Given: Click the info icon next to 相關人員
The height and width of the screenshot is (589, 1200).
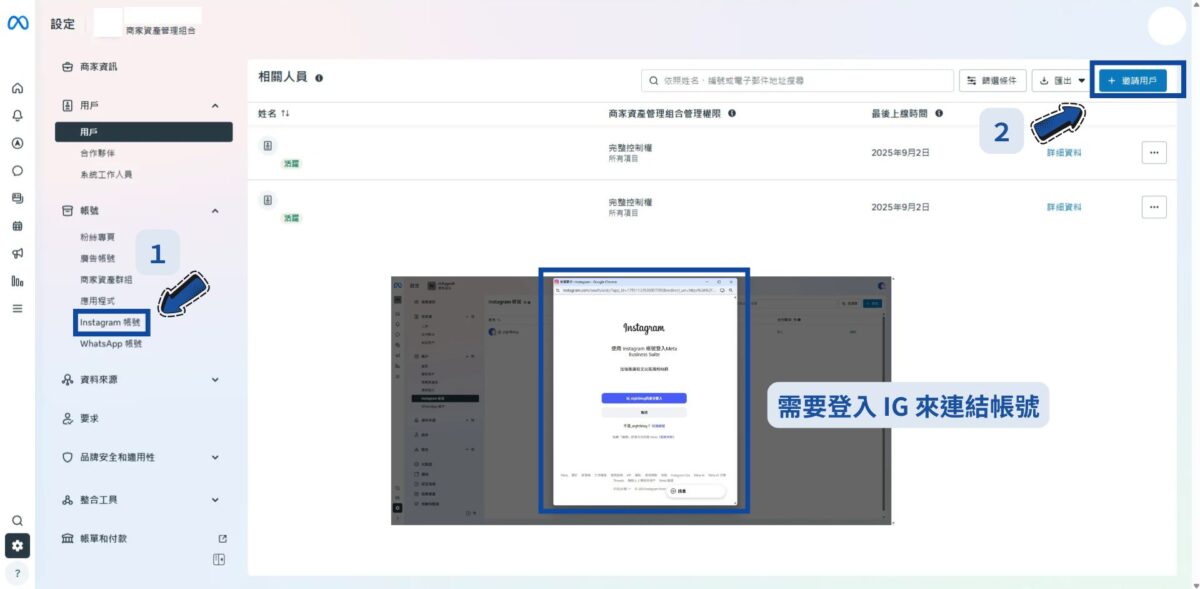Looking at the screenshot, I should (319, 78).
